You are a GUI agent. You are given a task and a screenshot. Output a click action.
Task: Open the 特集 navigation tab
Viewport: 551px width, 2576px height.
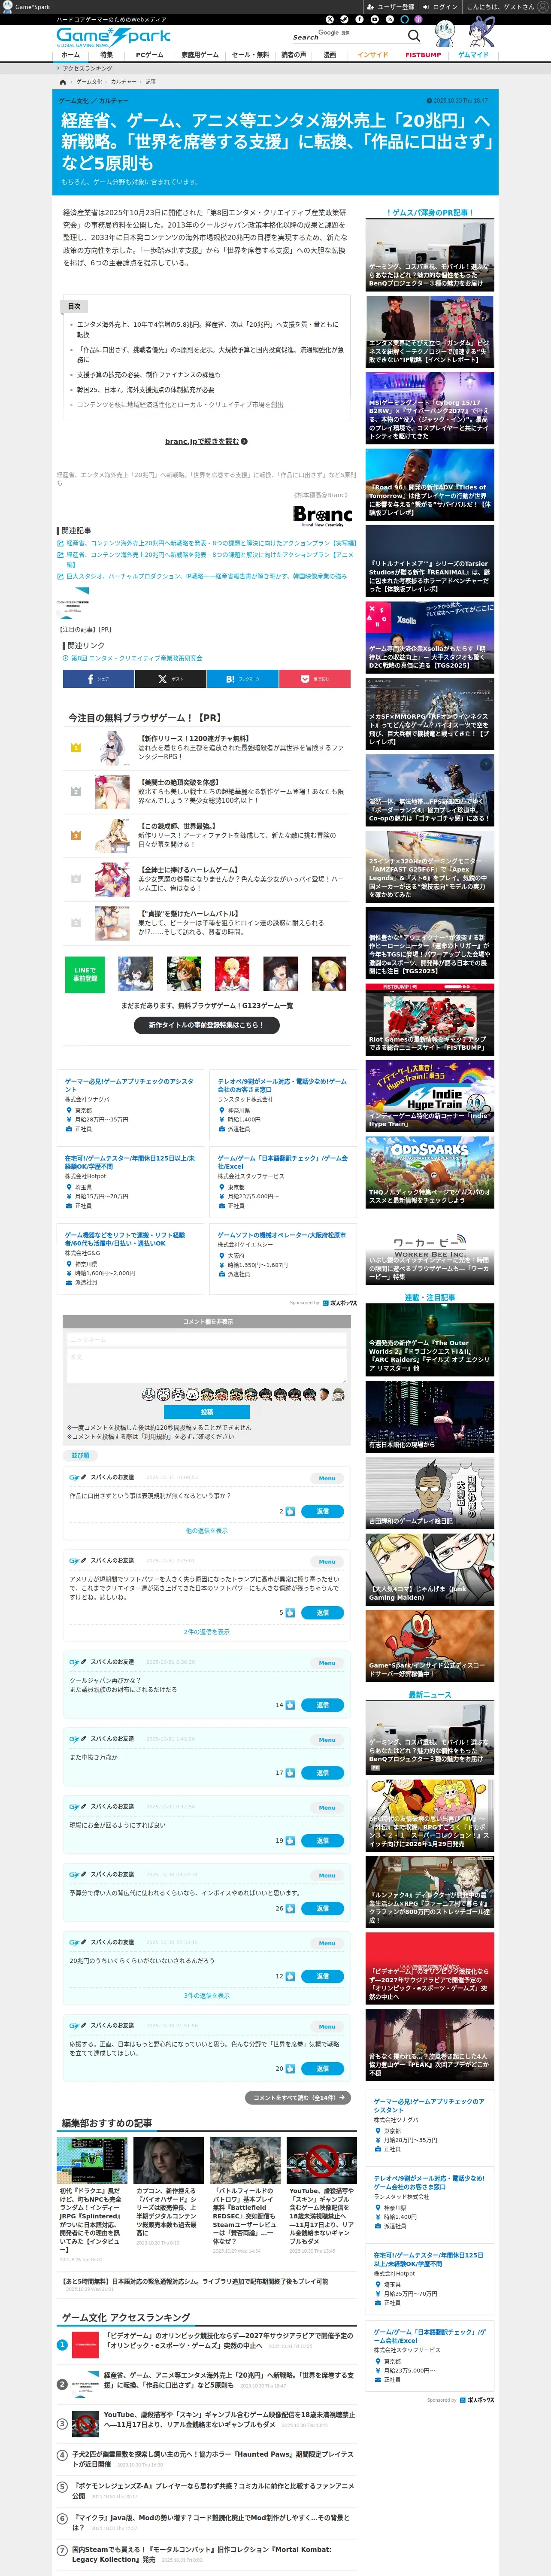(x=106, y=55)
